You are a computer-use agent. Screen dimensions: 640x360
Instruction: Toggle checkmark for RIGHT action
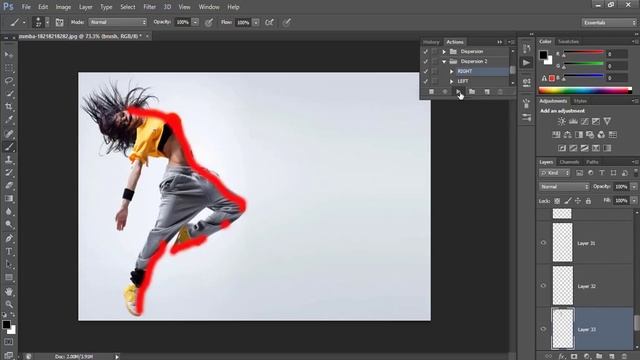(x=426, y=71)
